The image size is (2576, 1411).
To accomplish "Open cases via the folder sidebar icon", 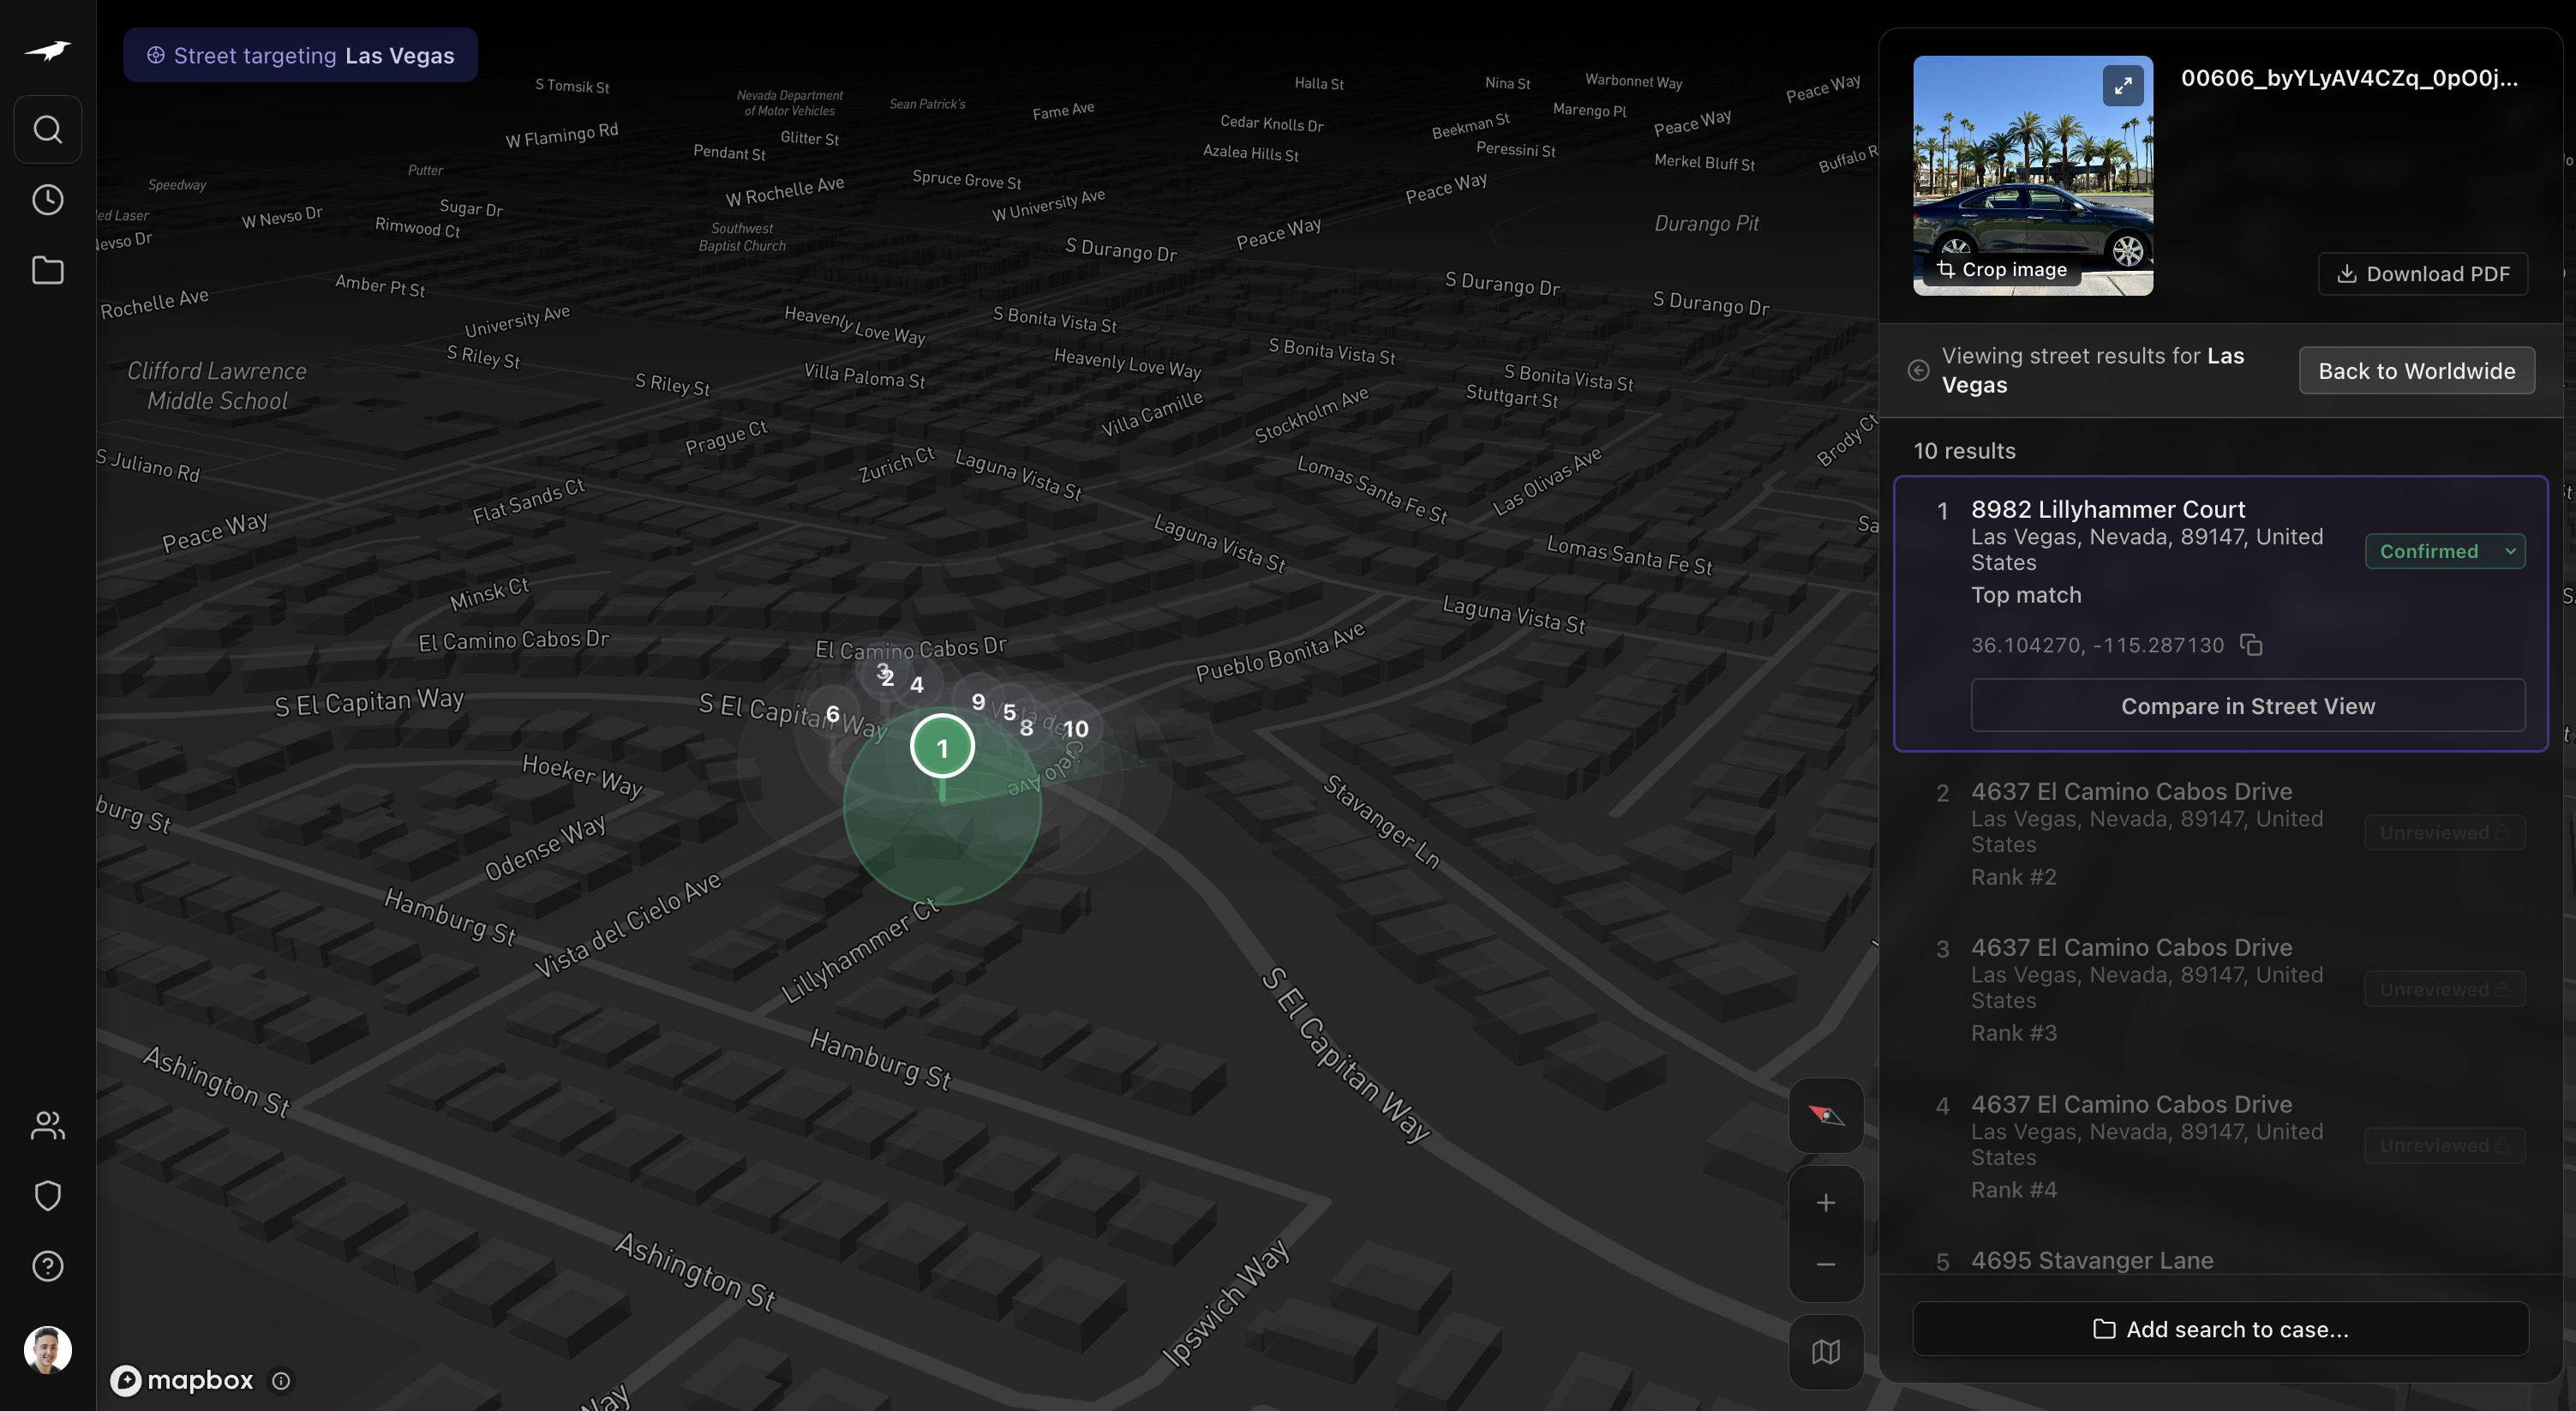I will [x=46, y=270].
